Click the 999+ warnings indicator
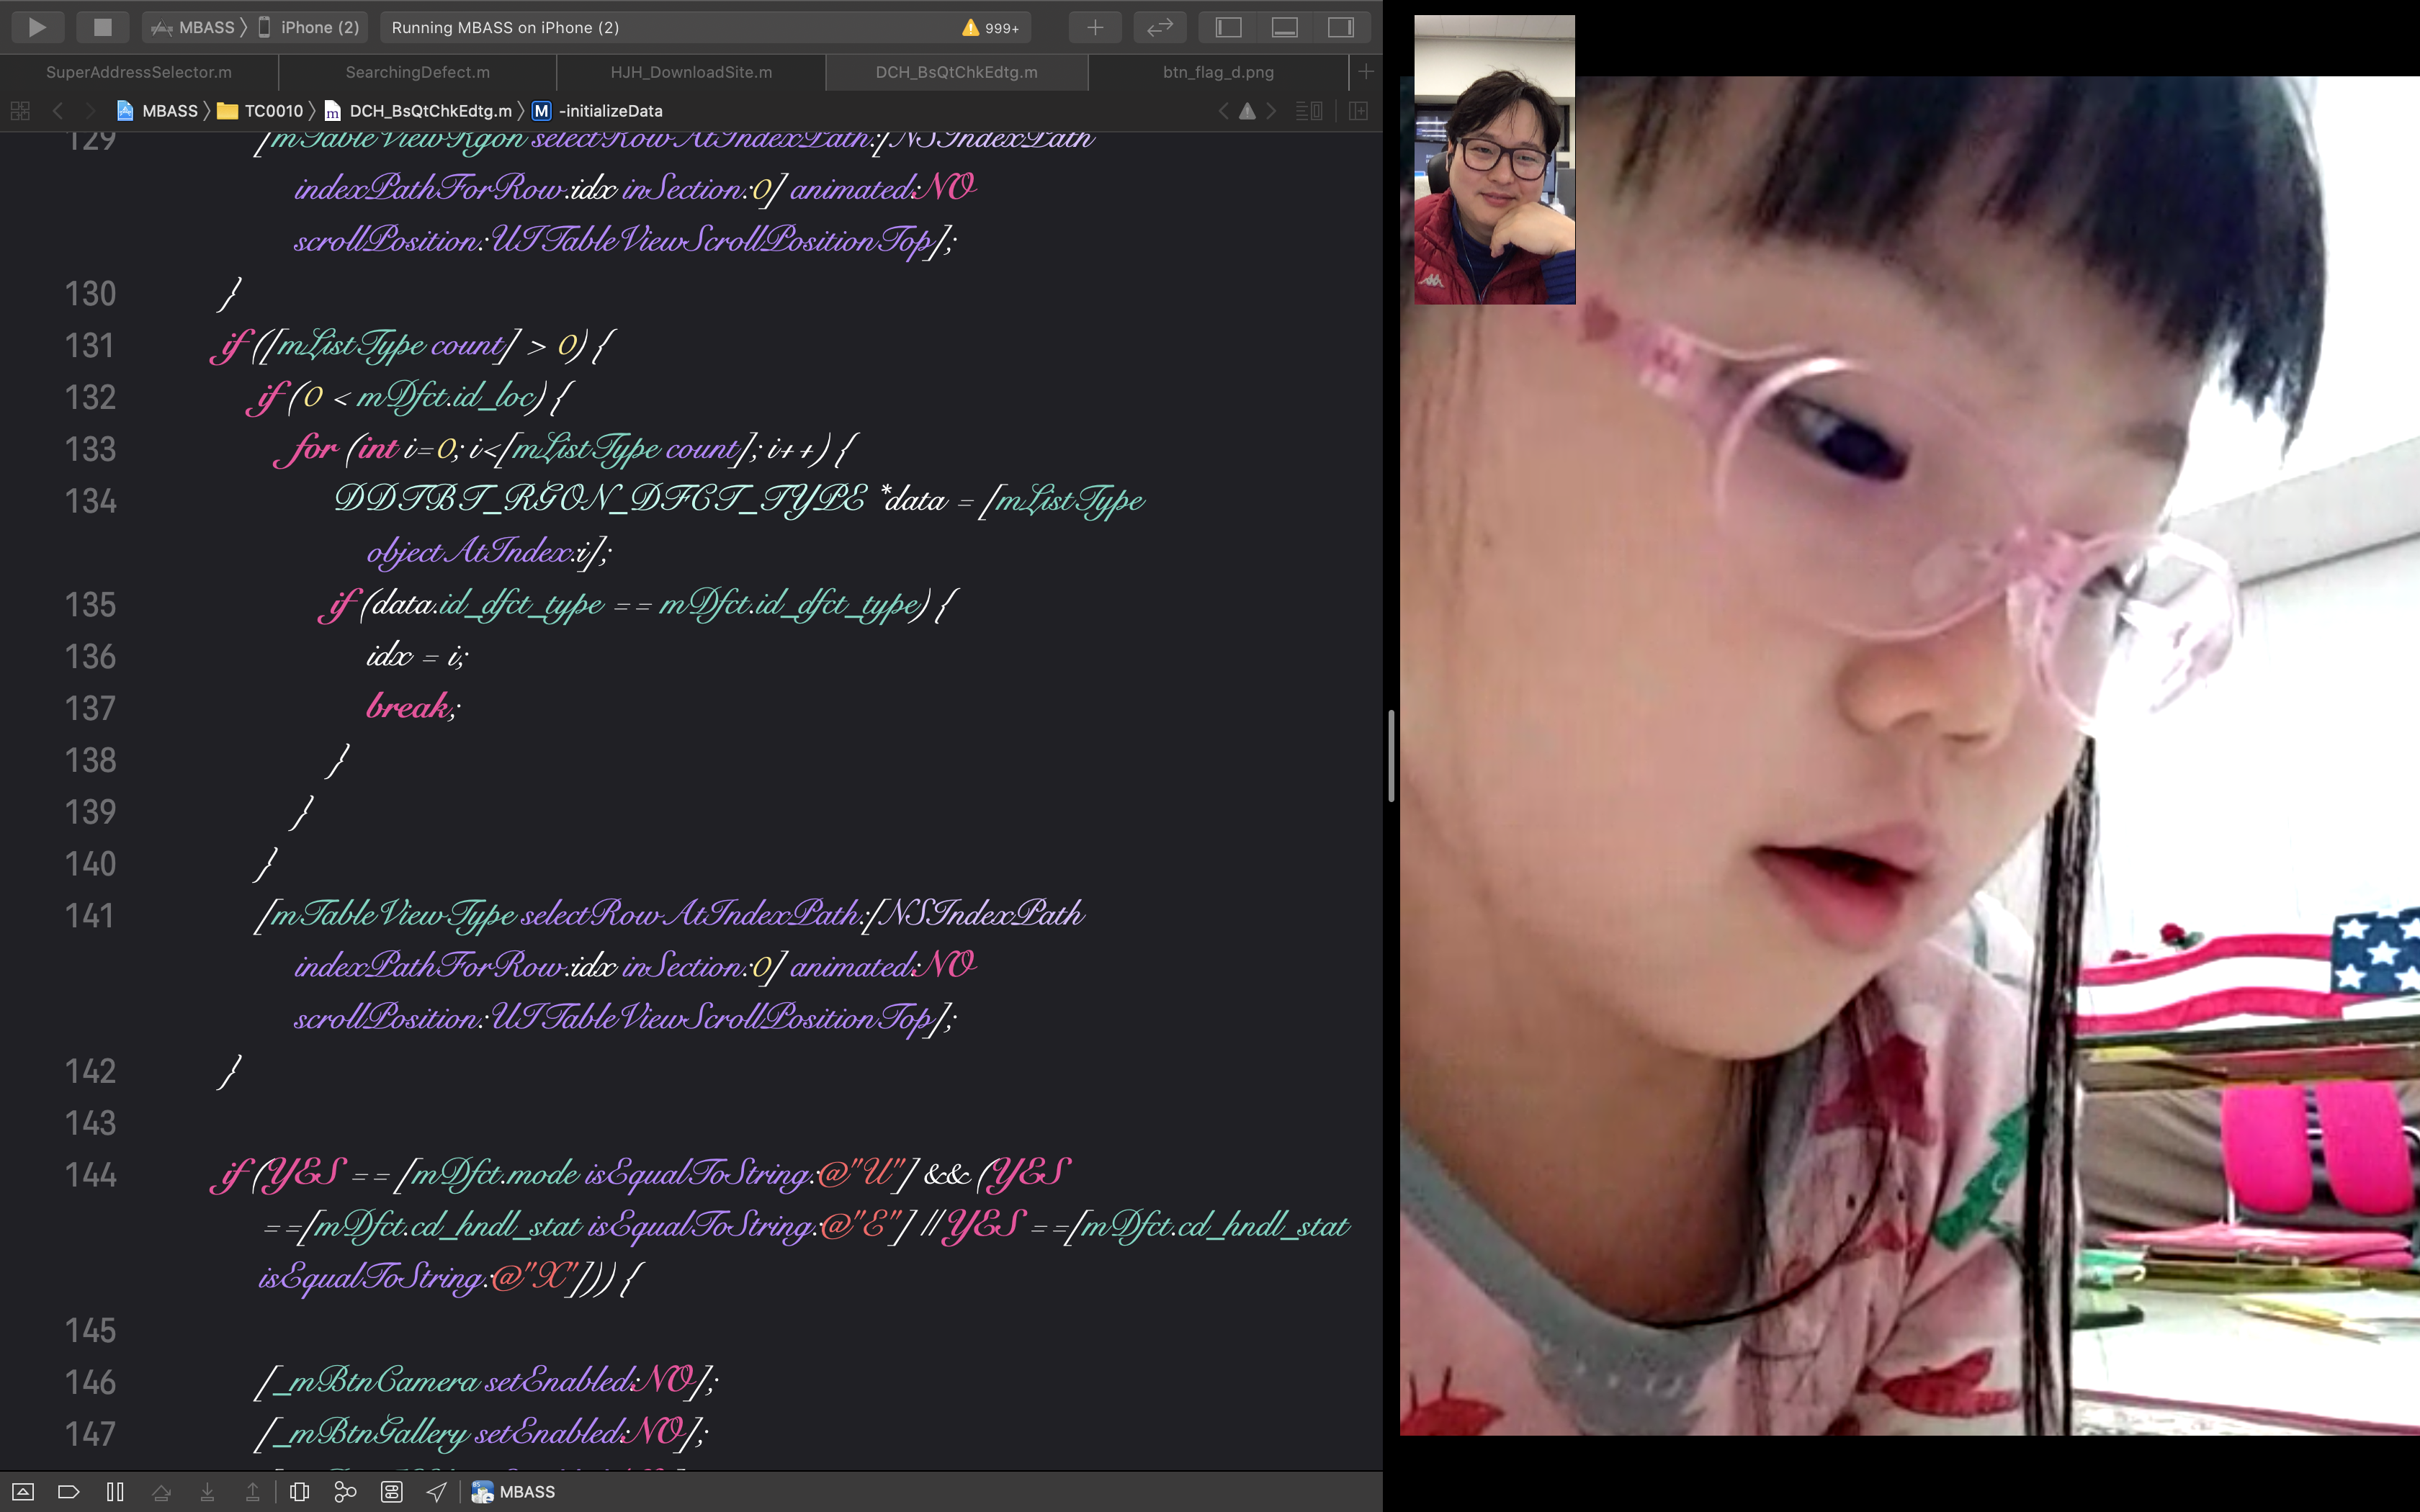 pos(990,28)
